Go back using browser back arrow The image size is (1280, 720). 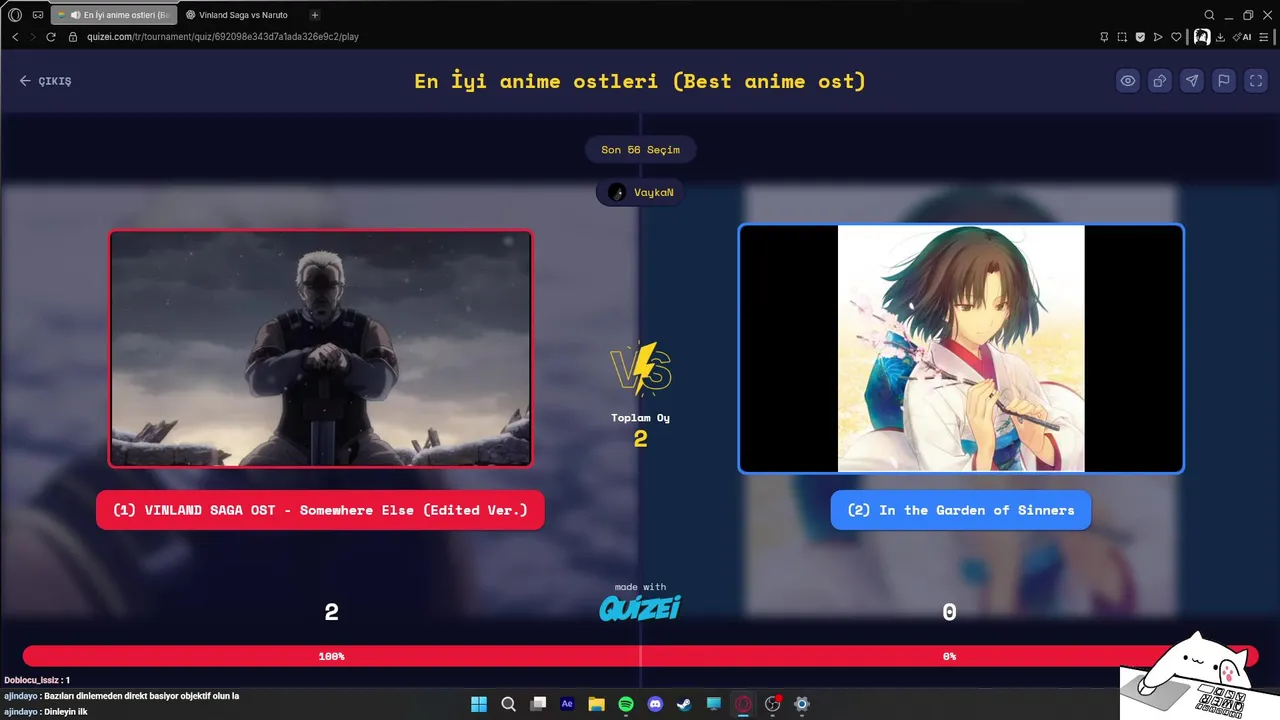coord(15,37)
